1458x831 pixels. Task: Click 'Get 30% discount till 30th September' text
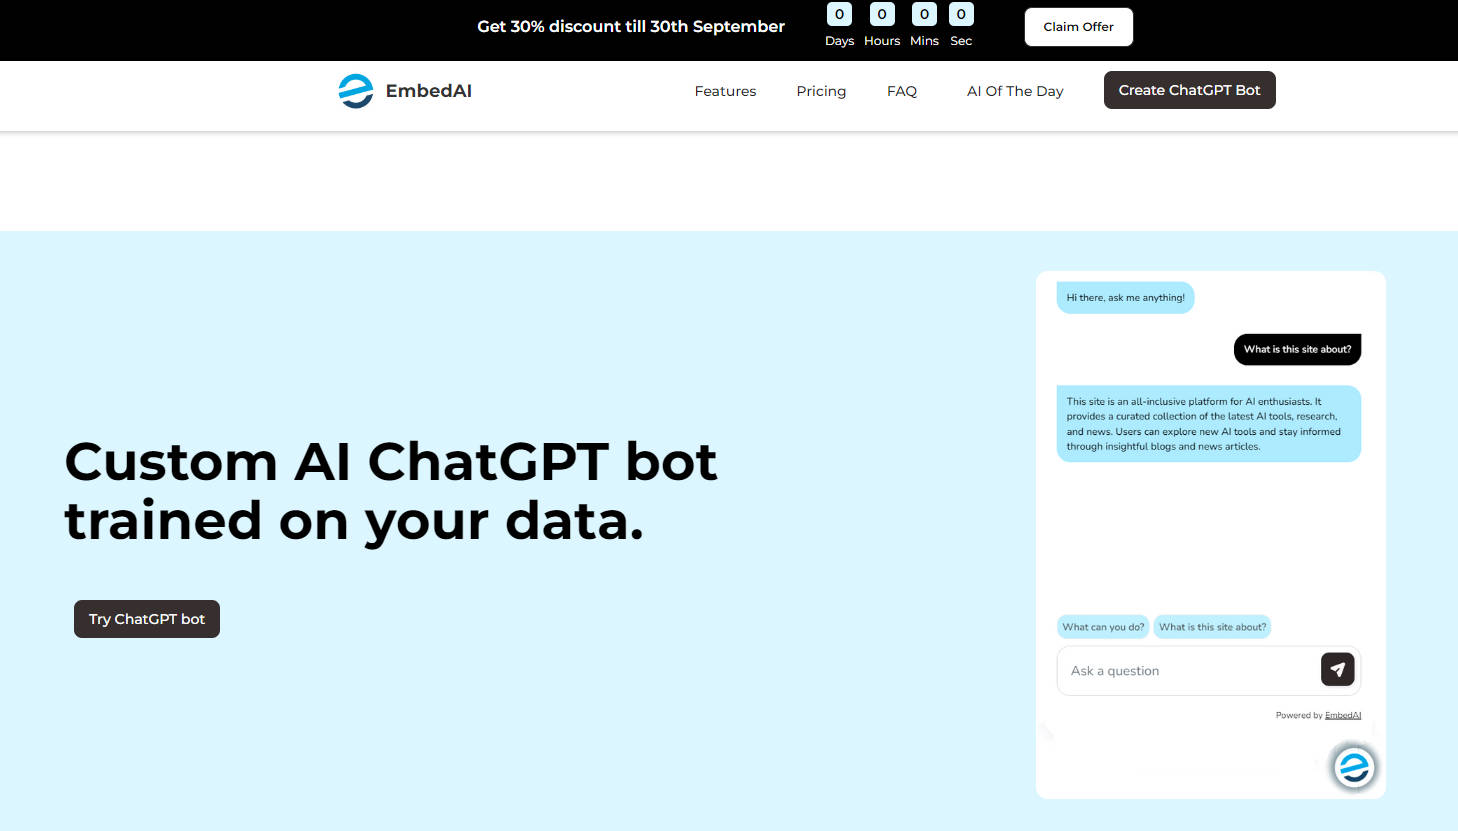(631, 27)
